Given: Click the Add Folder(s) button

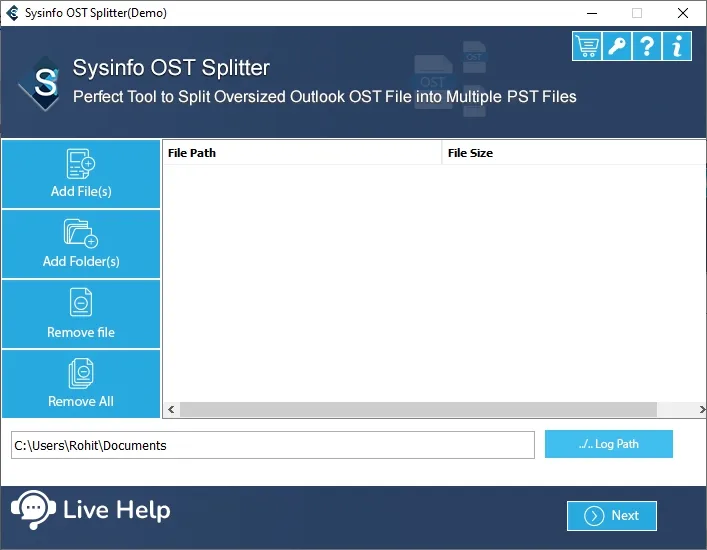Looking at the screenshot, I should click(x=81, y=244).
